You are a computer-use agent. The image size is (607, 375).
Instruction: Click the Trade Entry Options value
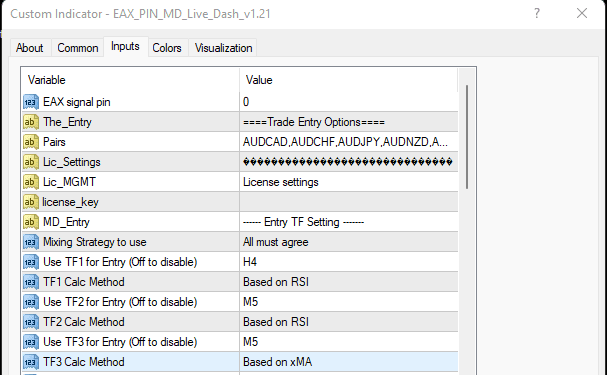[349, 122]
